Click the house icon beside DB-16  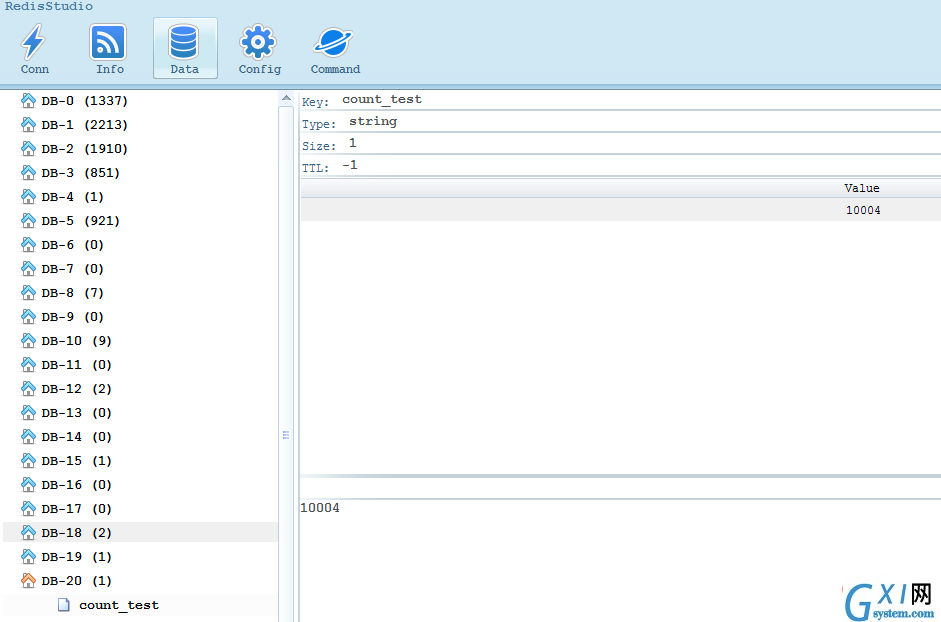pos(28,485)
